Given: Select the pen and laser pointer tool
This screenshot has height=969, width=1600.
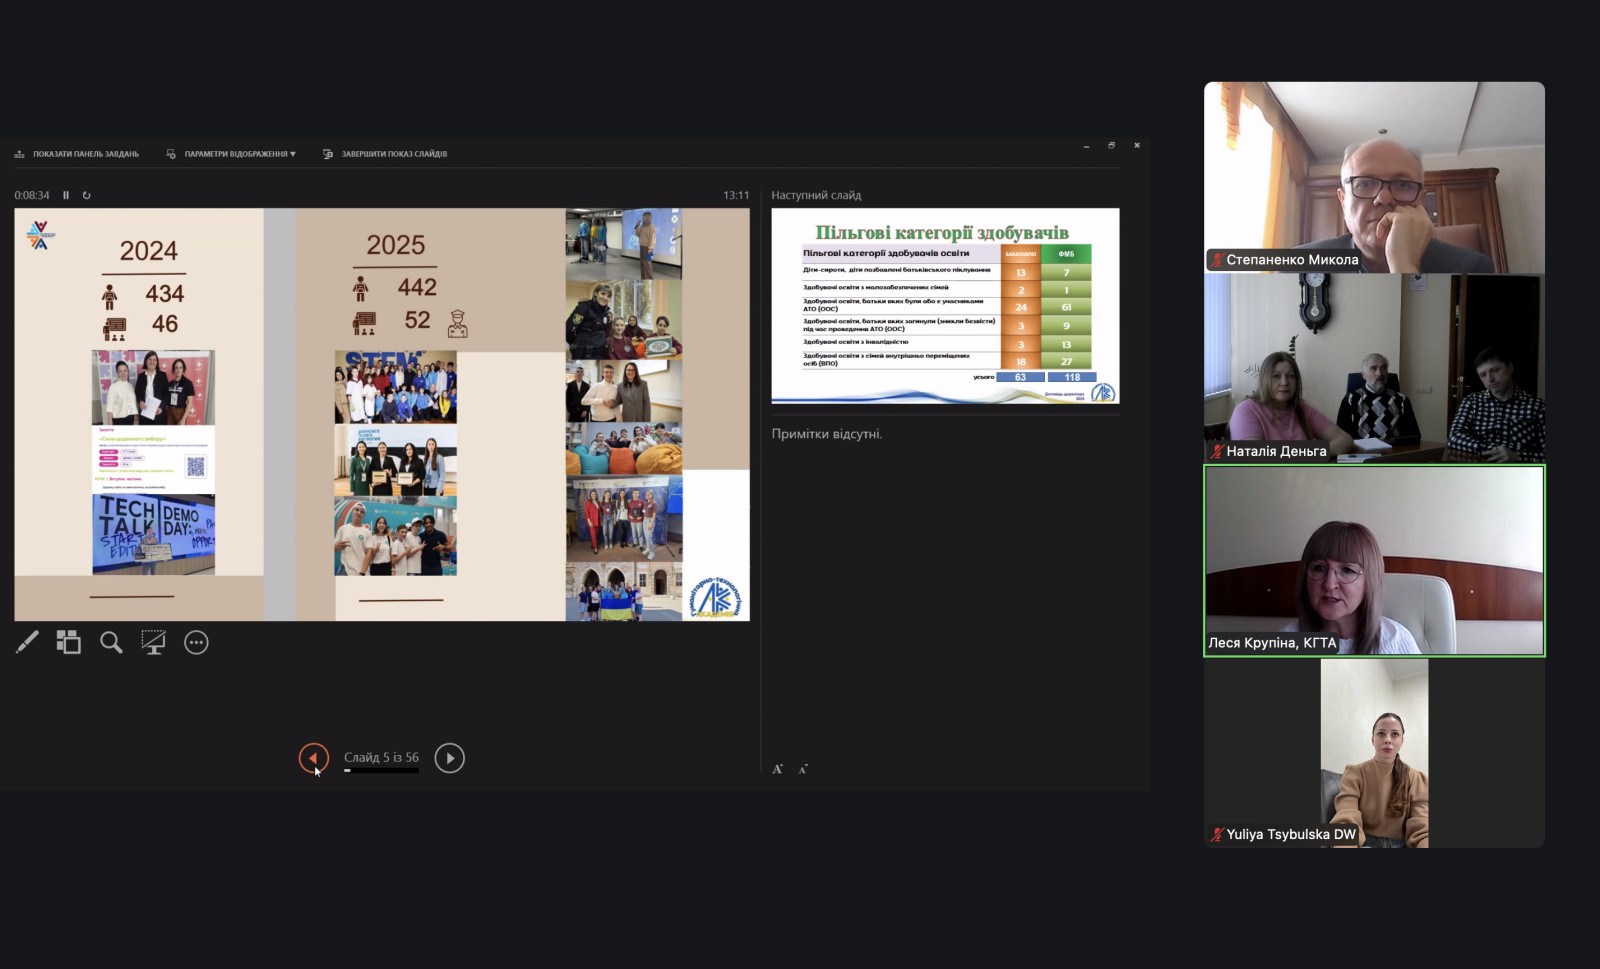Looking at the screenshot, I should 27,642.
